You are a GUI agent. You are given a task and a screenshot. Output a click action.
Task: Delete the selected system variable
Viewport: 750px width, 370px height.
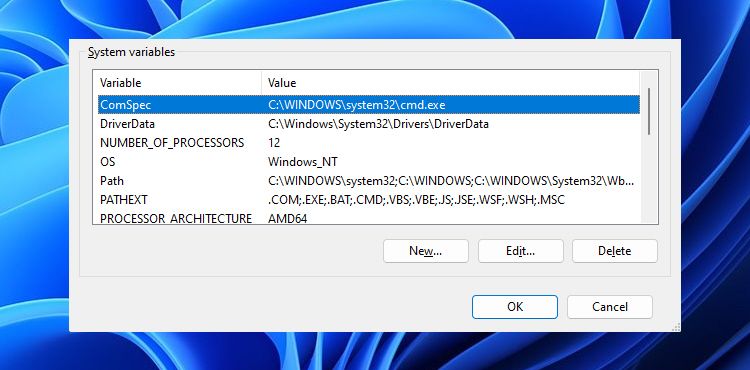coord(615,251)
